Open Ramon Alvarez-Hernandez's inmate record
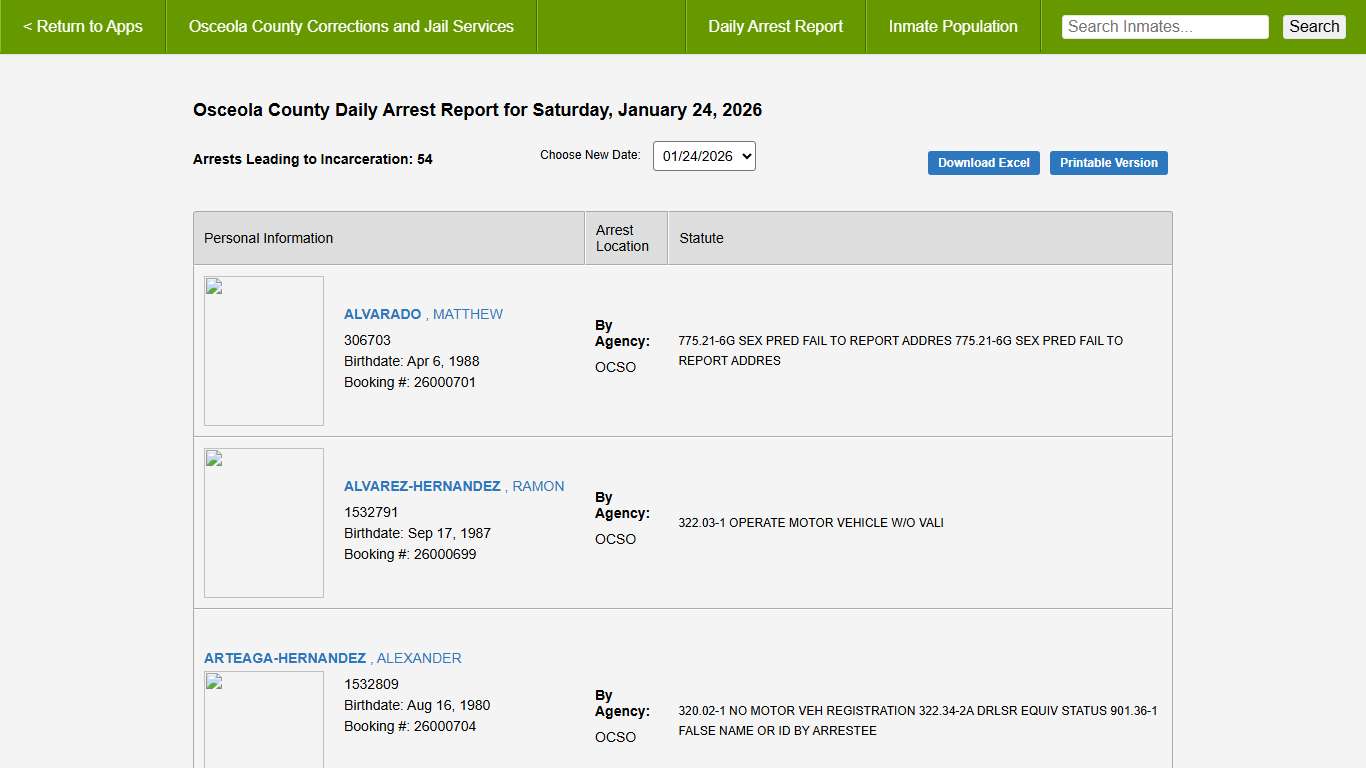The image size is (1366, 768). click(454, 486)
